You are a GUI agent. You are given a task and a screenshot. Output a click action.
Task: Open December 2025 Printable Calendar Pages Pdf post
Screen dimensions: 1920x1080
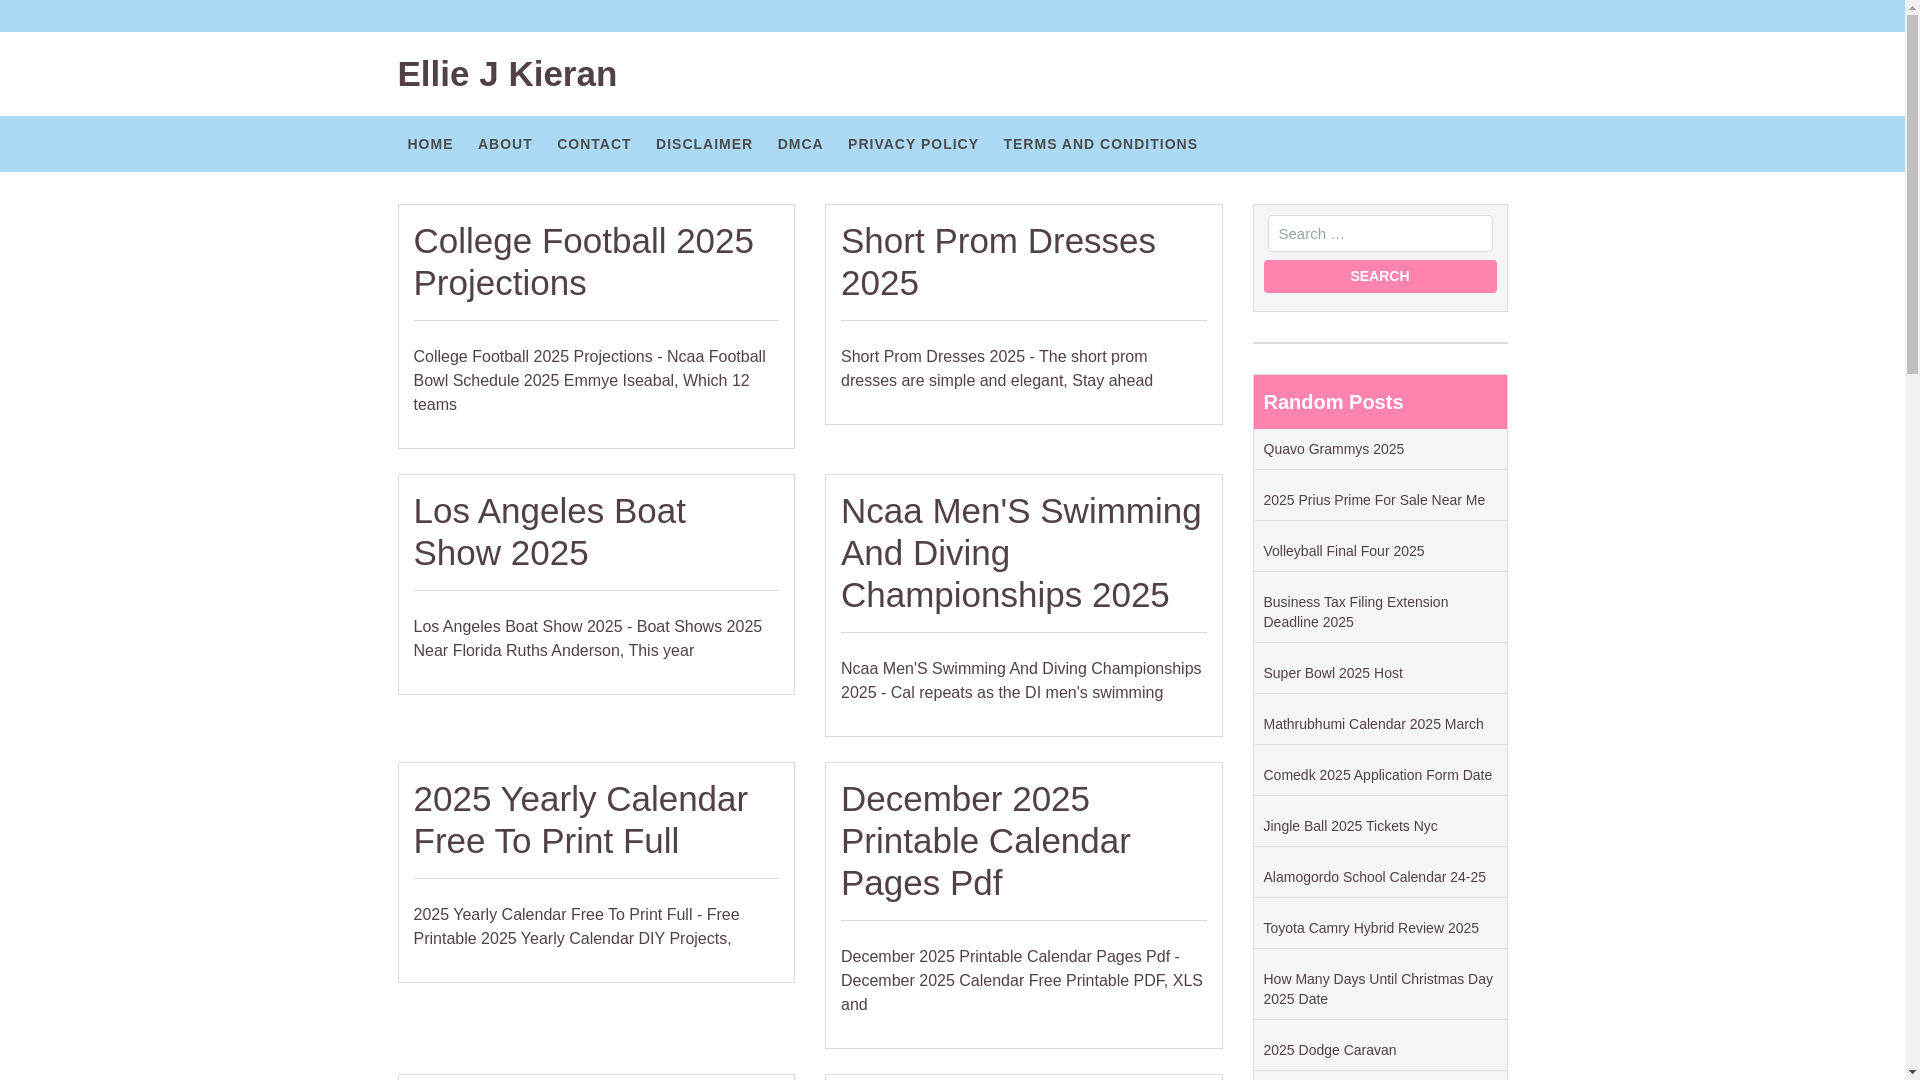pyautogui.click(x=985, y=841)
